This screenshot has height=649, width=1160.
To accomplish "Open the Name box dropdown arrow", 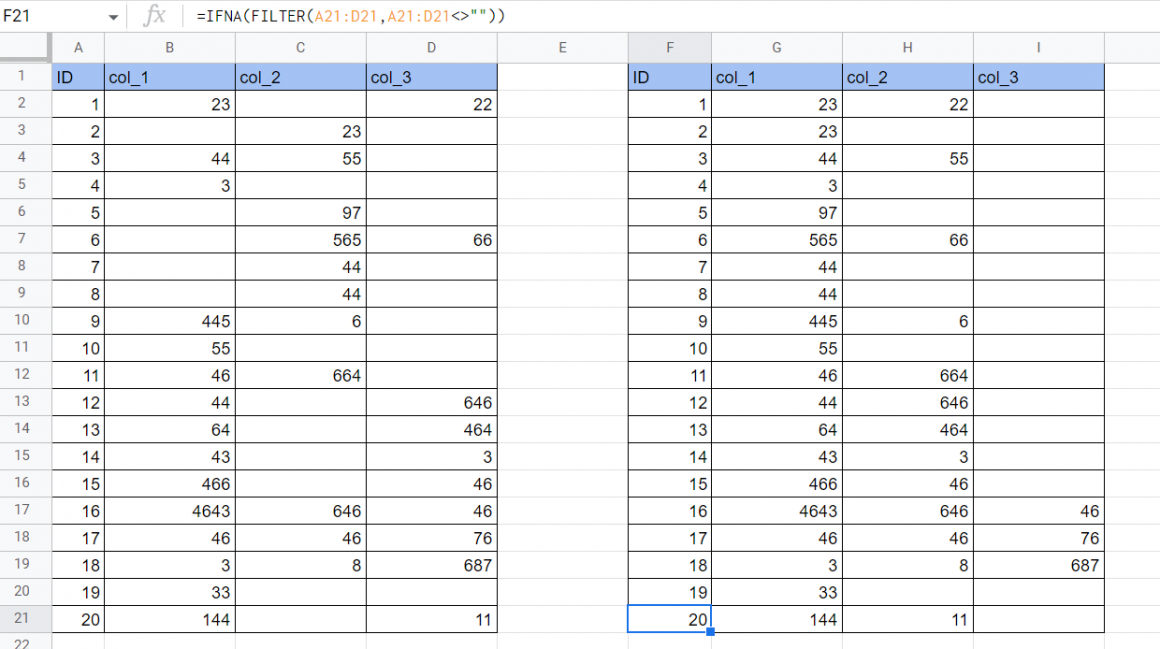I will tap(113, 16).
